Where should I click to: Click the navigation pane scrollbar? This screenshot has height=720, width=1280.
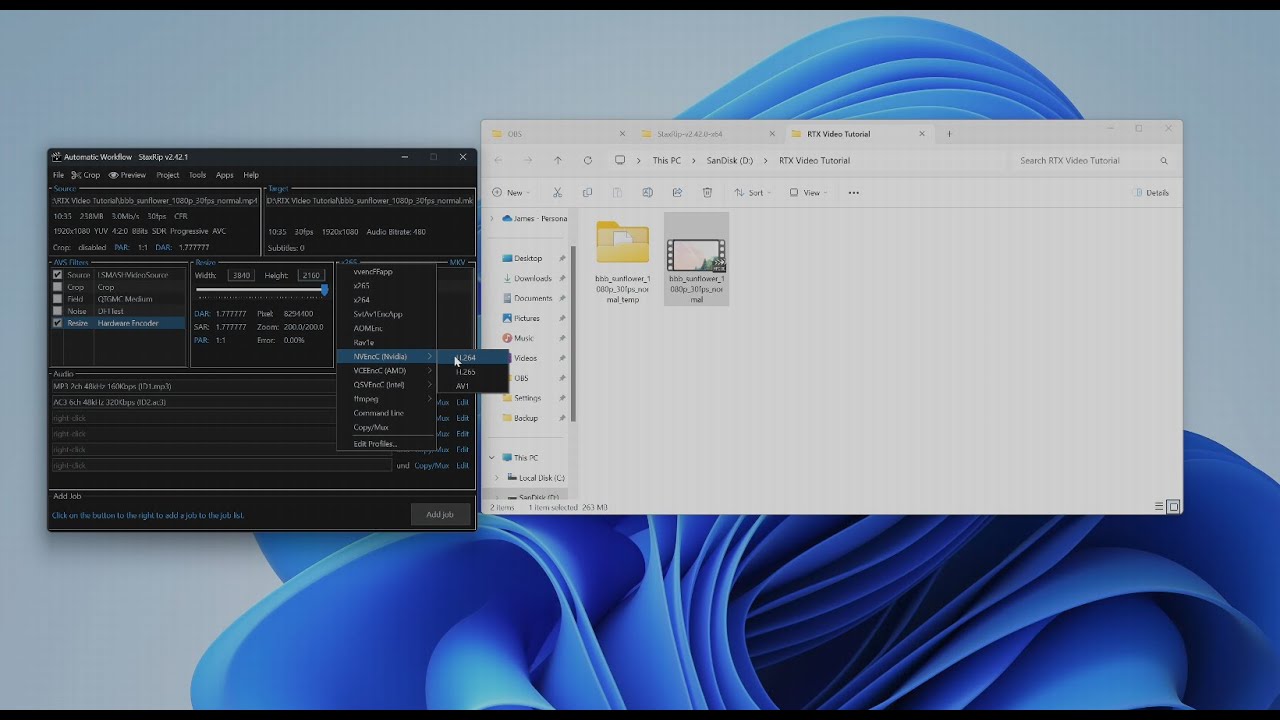[574, 335]
